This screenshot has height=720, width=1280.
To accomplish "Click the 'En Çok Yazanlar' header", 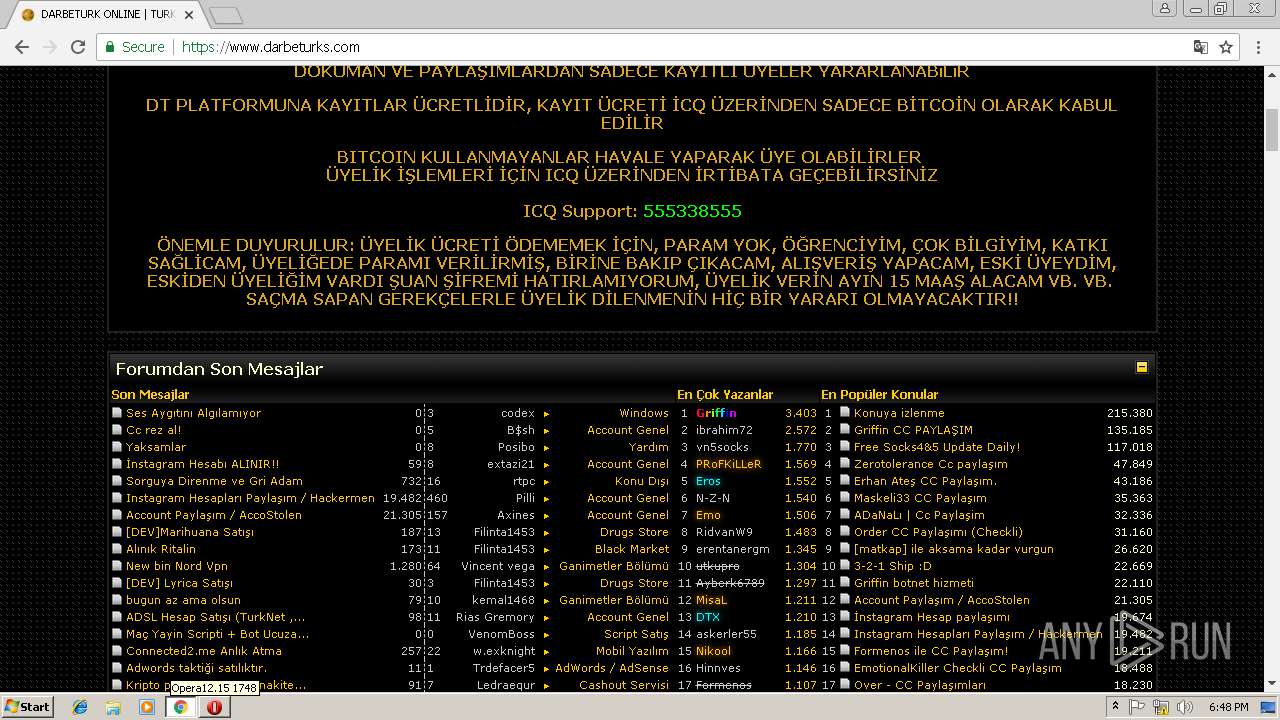I will (725, 395).
